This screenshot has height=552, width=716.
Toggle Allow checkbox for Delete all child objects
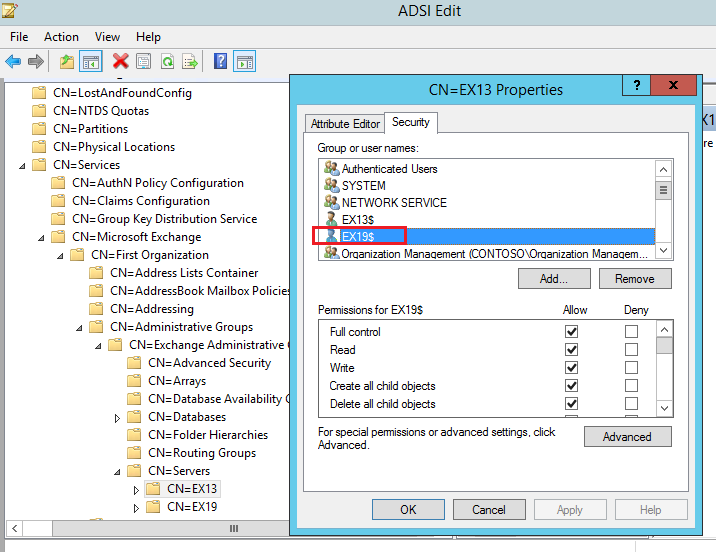pyautogui.click(x=571, y=404)
